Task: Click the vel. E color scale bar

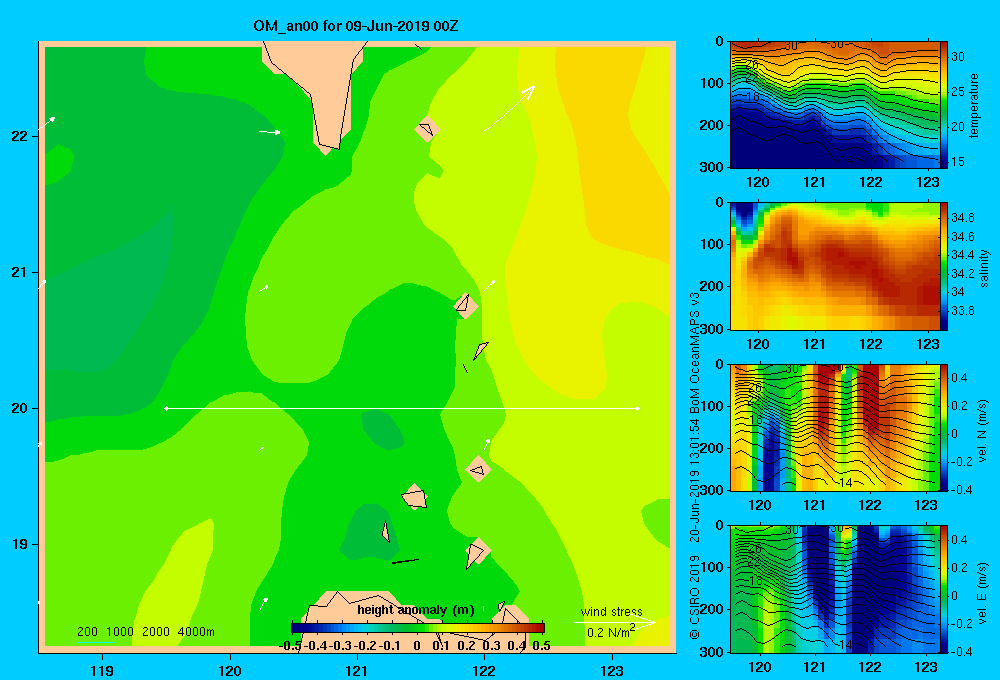Action: tap(944, 589)
